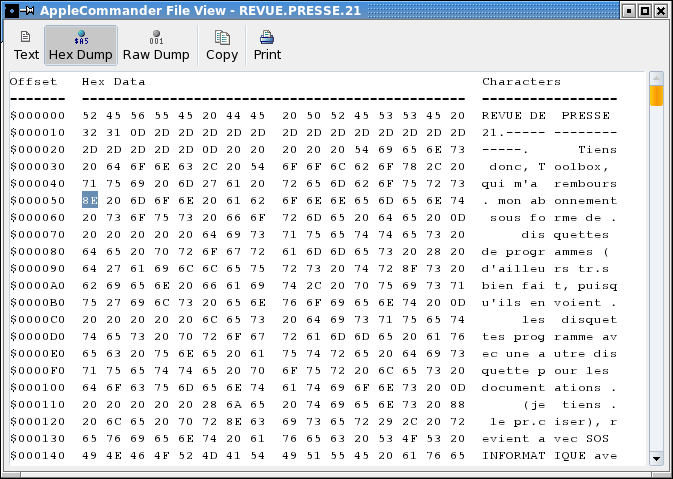Image resolution: width=673 pixels, height=479 pixels.
Task: Click the 'evient a' characters text
Action: [514, 439]
